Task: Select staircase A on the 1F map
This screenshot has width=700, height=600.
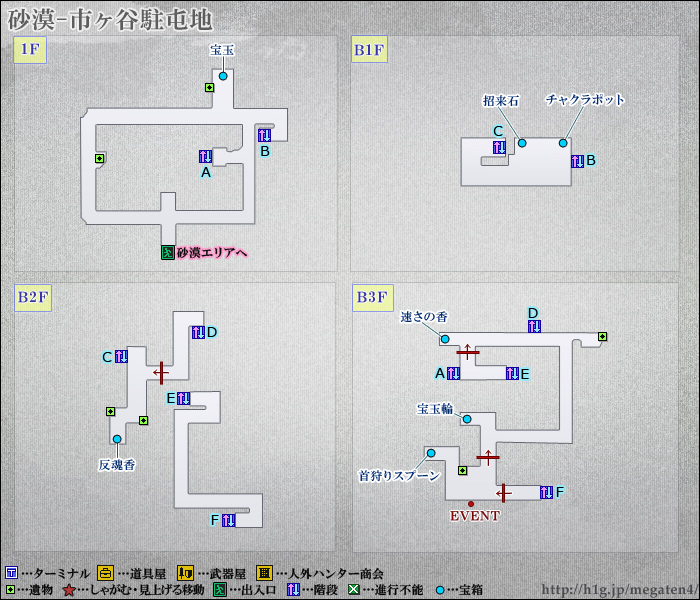Action: [205, 156]
